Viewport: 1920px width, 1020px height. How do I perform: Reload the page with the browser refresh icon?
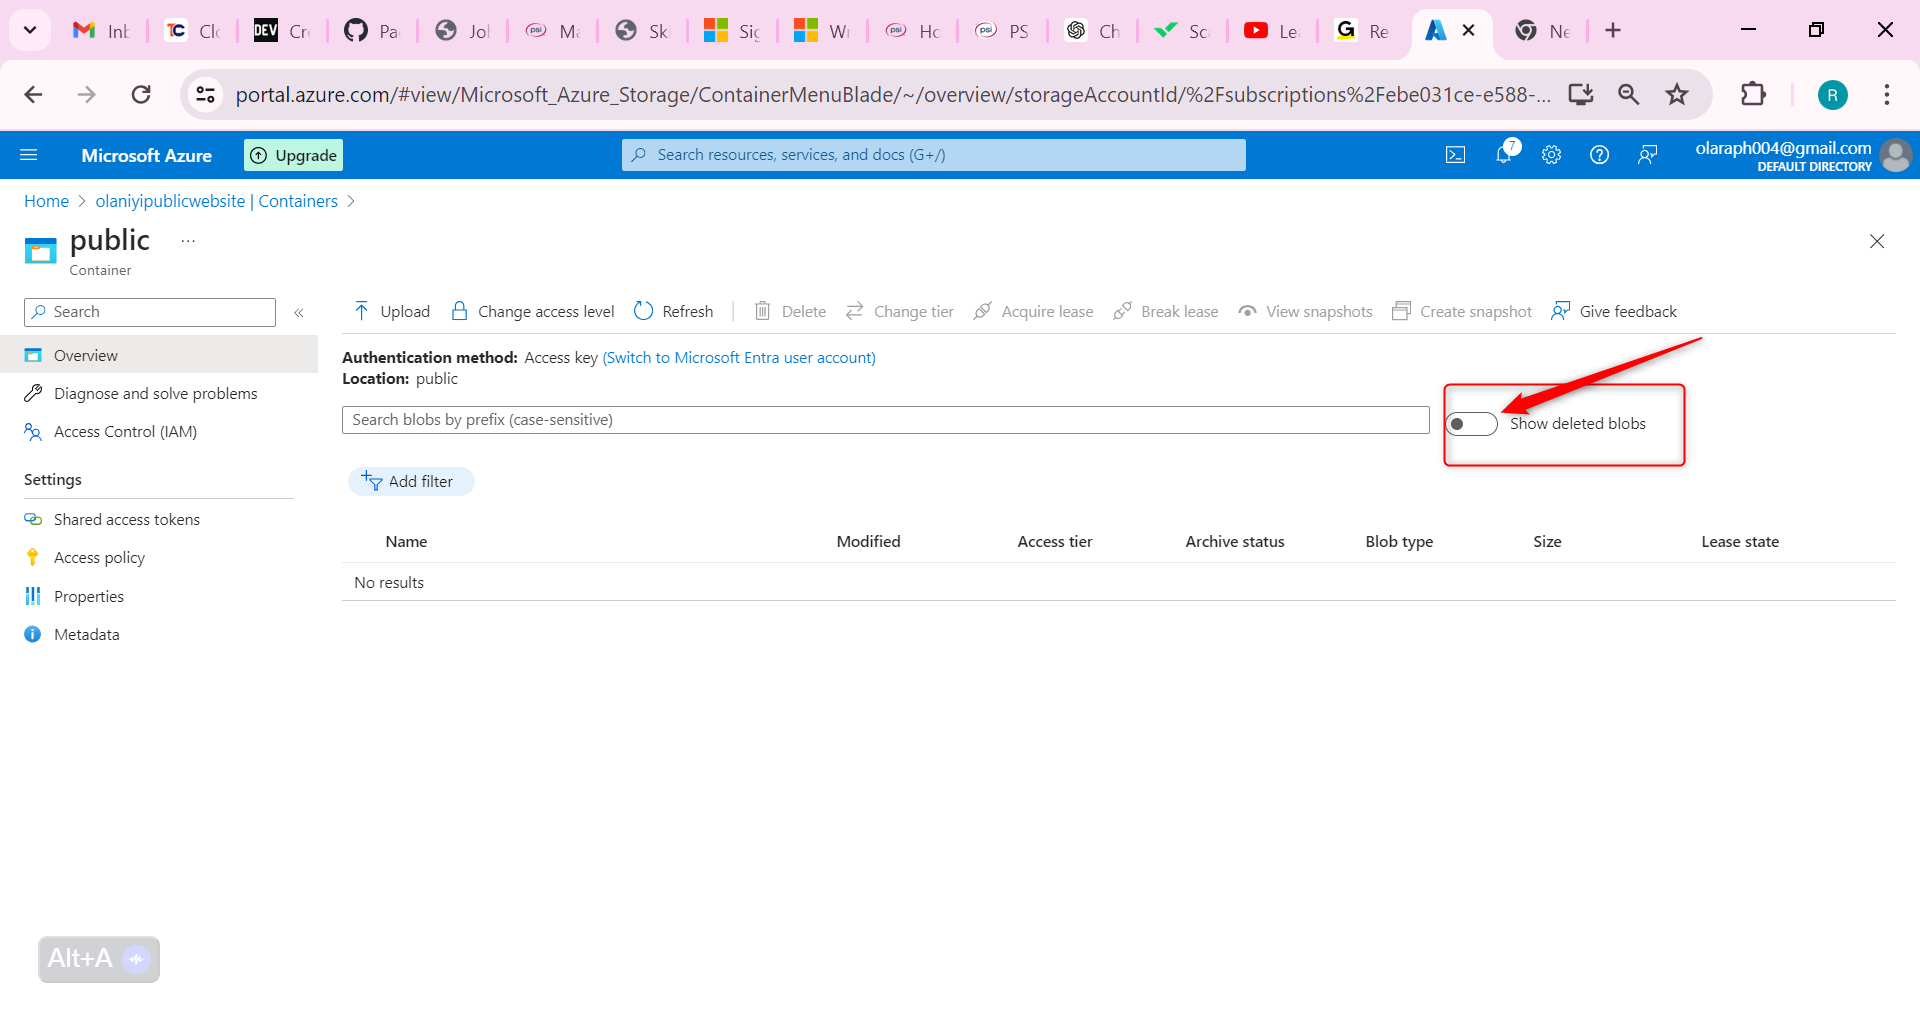point(141,94)
